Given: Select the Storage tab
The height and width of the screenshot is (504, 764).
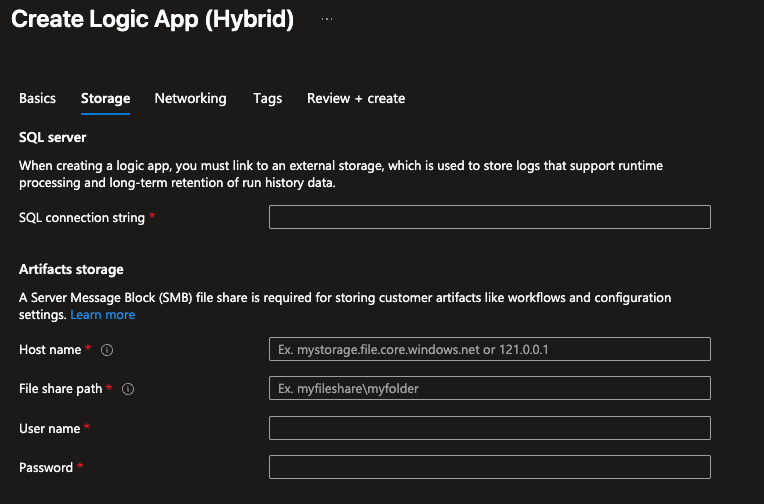Looking at the screenshot, I should 105,98.
